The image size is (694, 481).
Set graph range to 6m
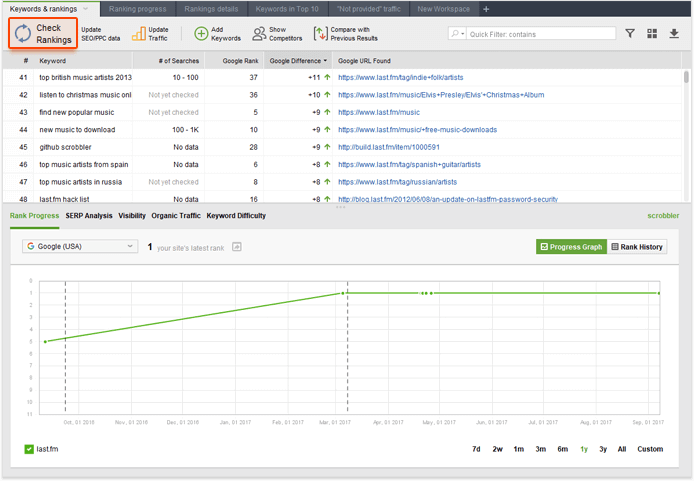point(563,449)
